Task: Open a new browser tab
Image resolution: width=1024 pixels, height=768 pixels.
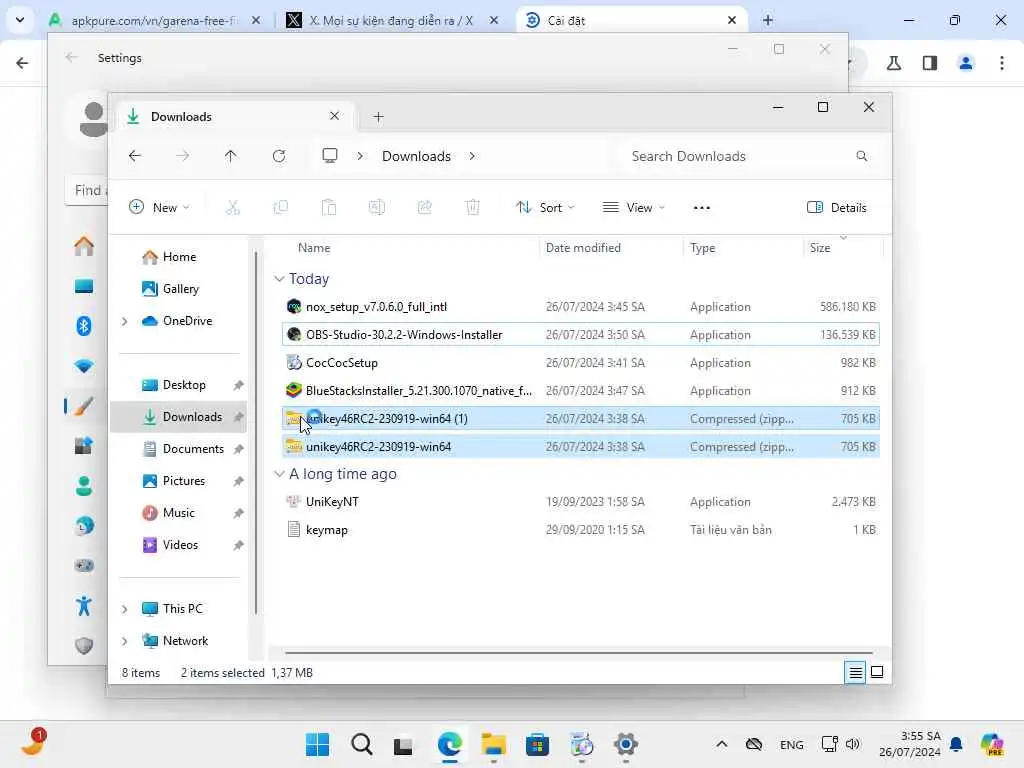Action: [x=768, y=20]
